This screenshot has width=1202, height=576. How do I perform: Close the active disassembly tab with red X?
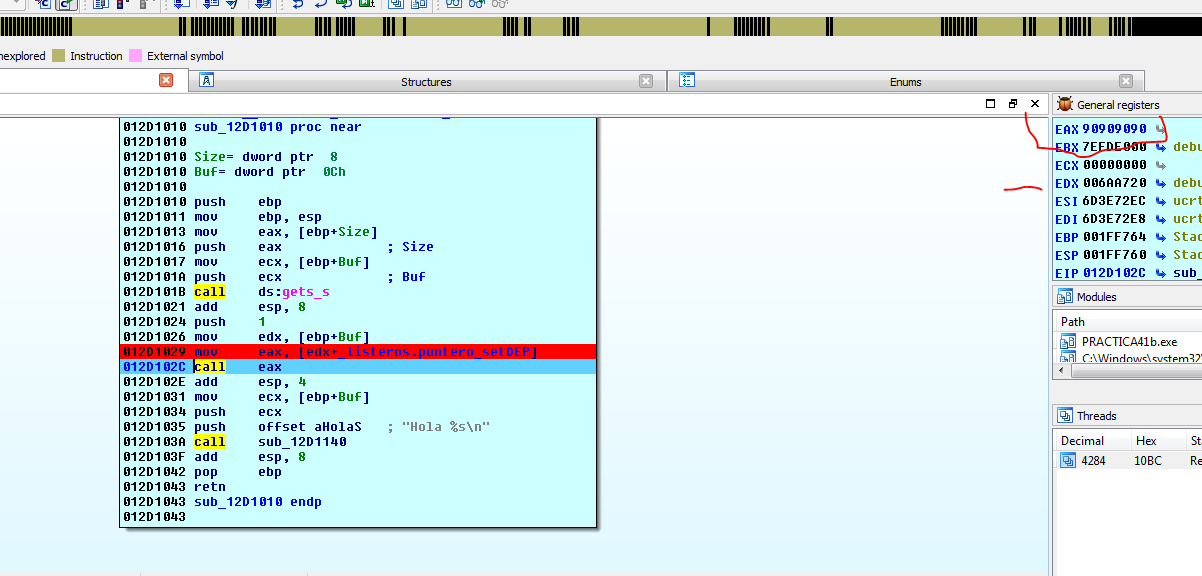click(x=166, y=80)
